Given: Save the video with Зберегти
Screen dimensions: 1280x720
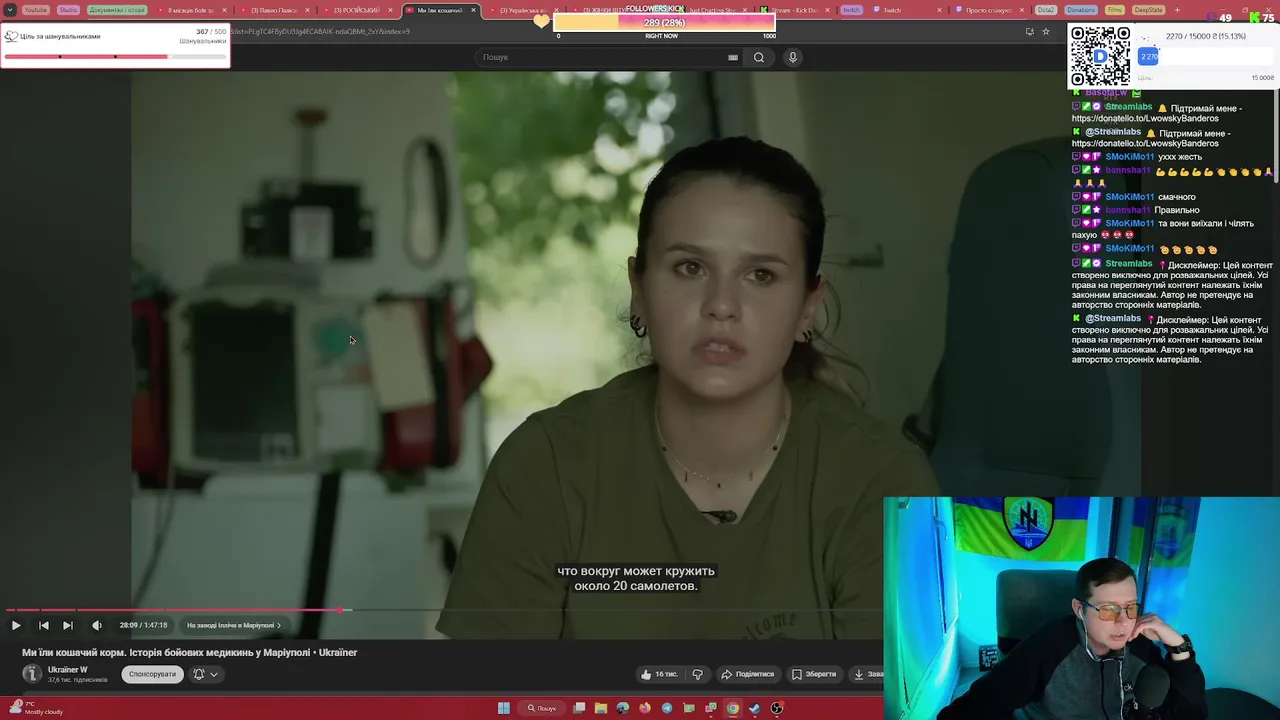Looking at the screenshot, I should 814,674.
